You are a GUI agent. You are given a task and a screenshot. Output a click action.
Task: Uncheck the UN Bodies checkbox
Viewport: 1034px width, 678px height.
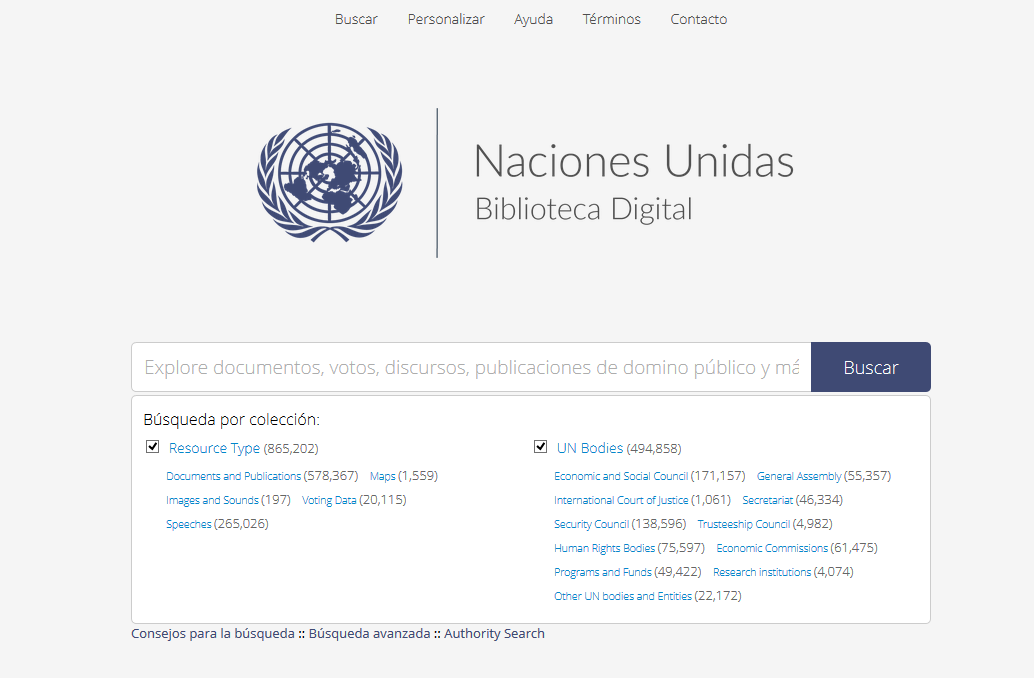540,447
